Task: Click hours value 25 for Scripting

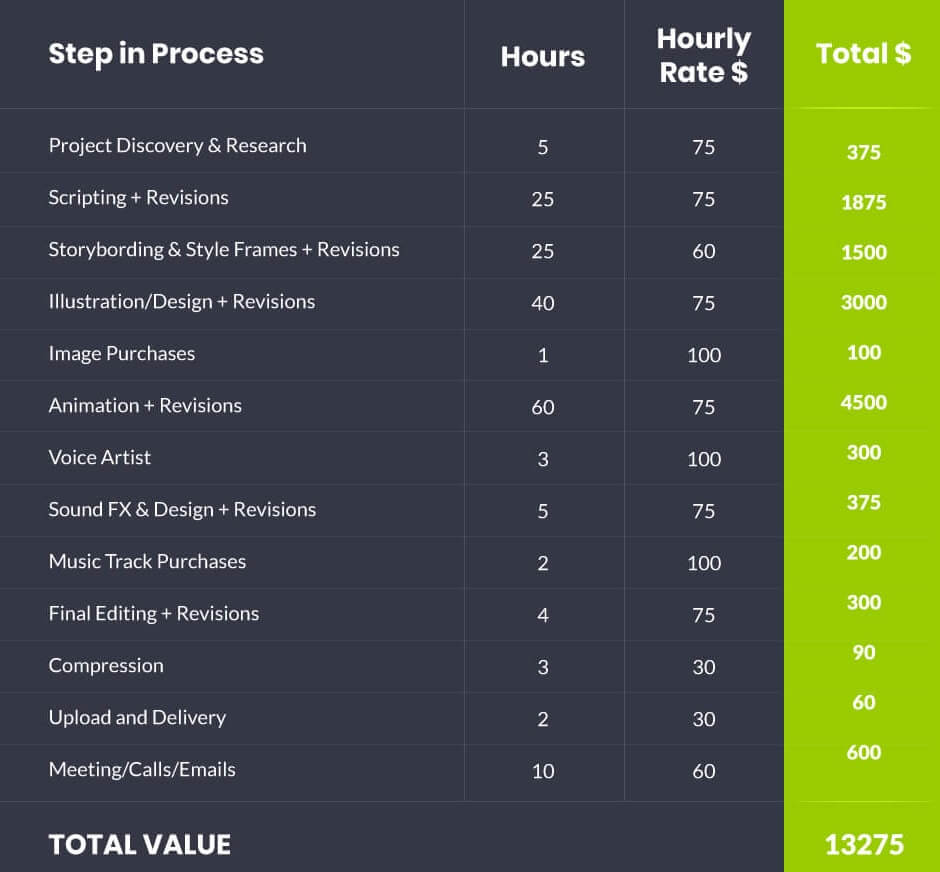Action: (x=543, y=200)
